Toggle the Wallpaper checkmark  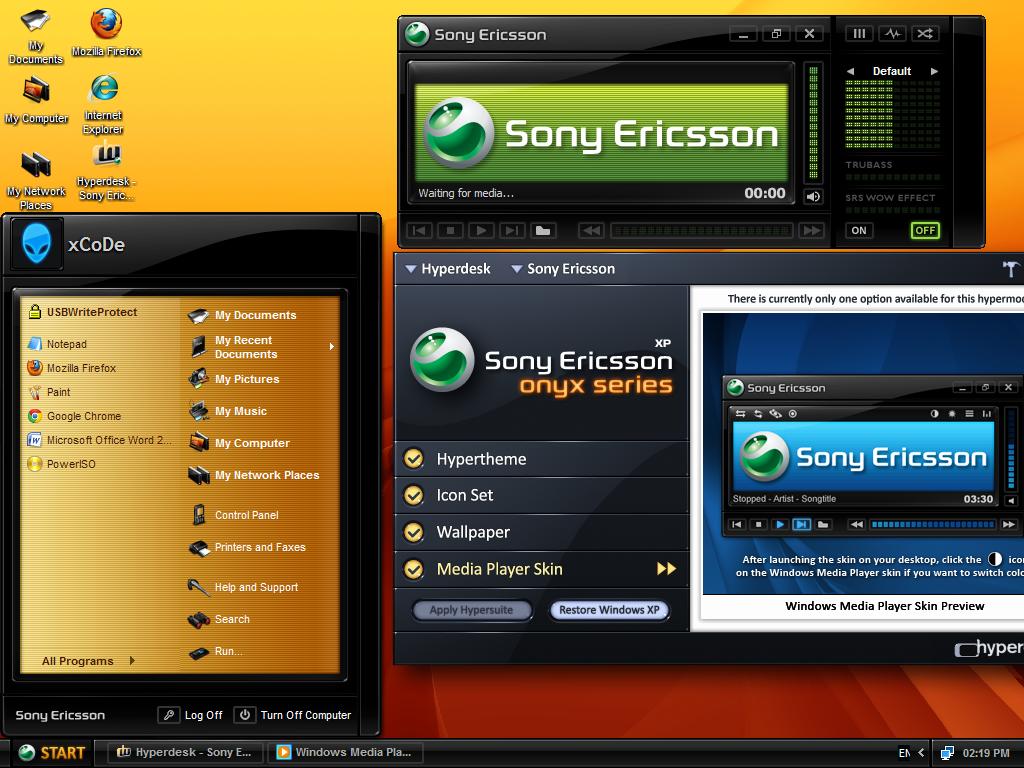tap(413, 532)
